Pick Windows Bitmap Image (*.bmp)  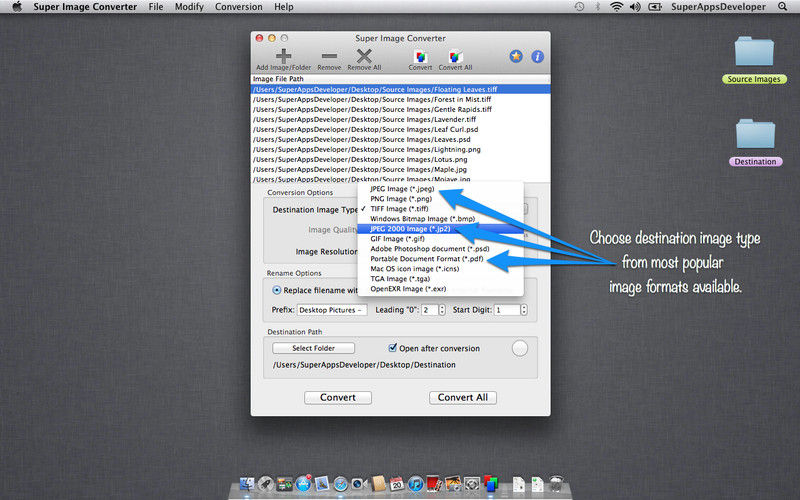point(440,218)
